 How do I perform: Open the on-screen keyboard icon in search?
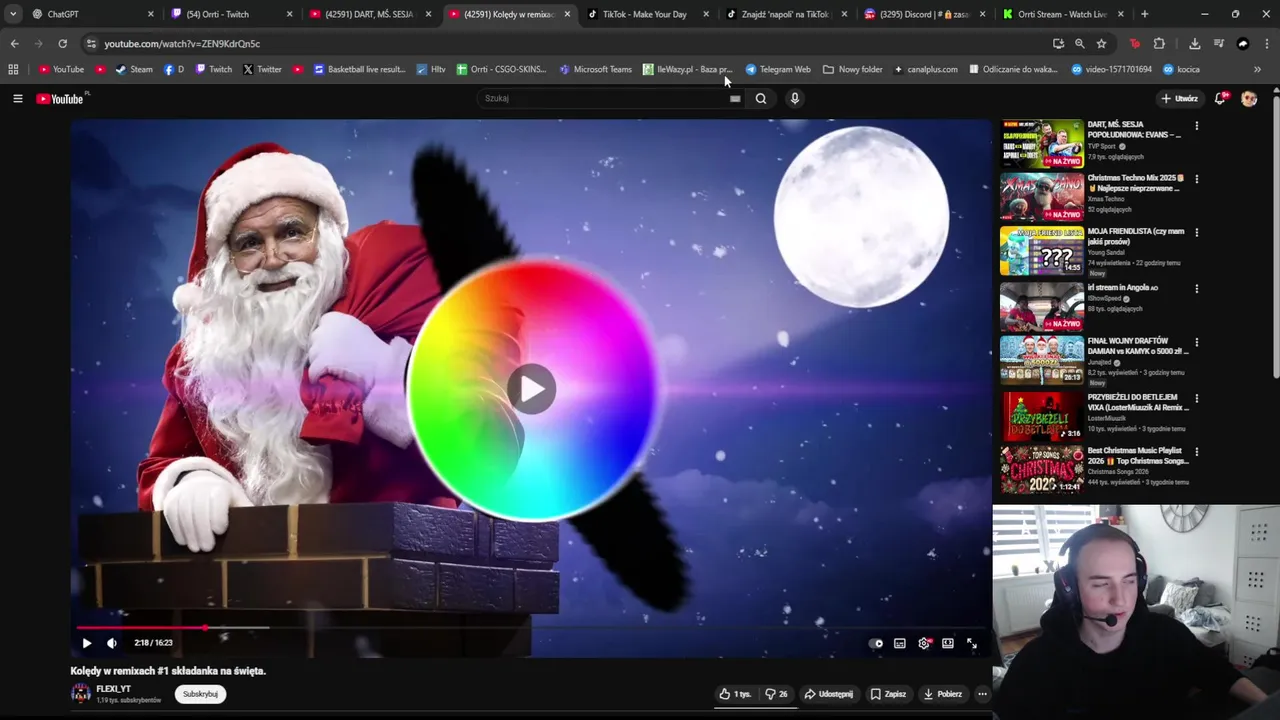pos(735,98)
